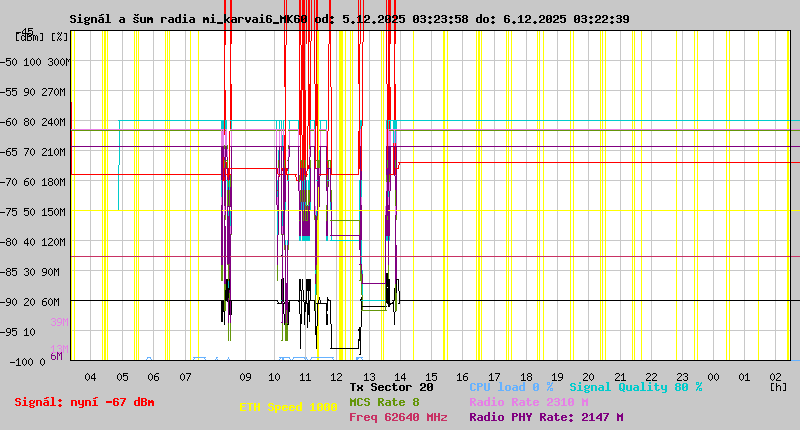Click the '04' hour tick label
This screenshot has height=430, width=800.
90,377
